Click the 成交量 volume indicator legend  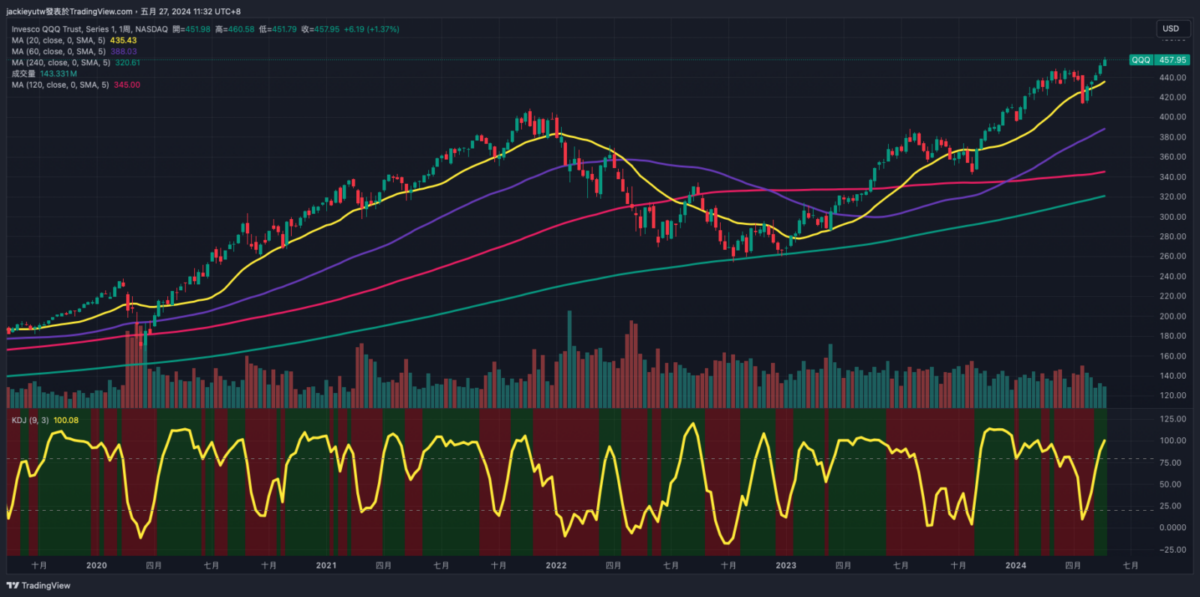tap(24, 73)
